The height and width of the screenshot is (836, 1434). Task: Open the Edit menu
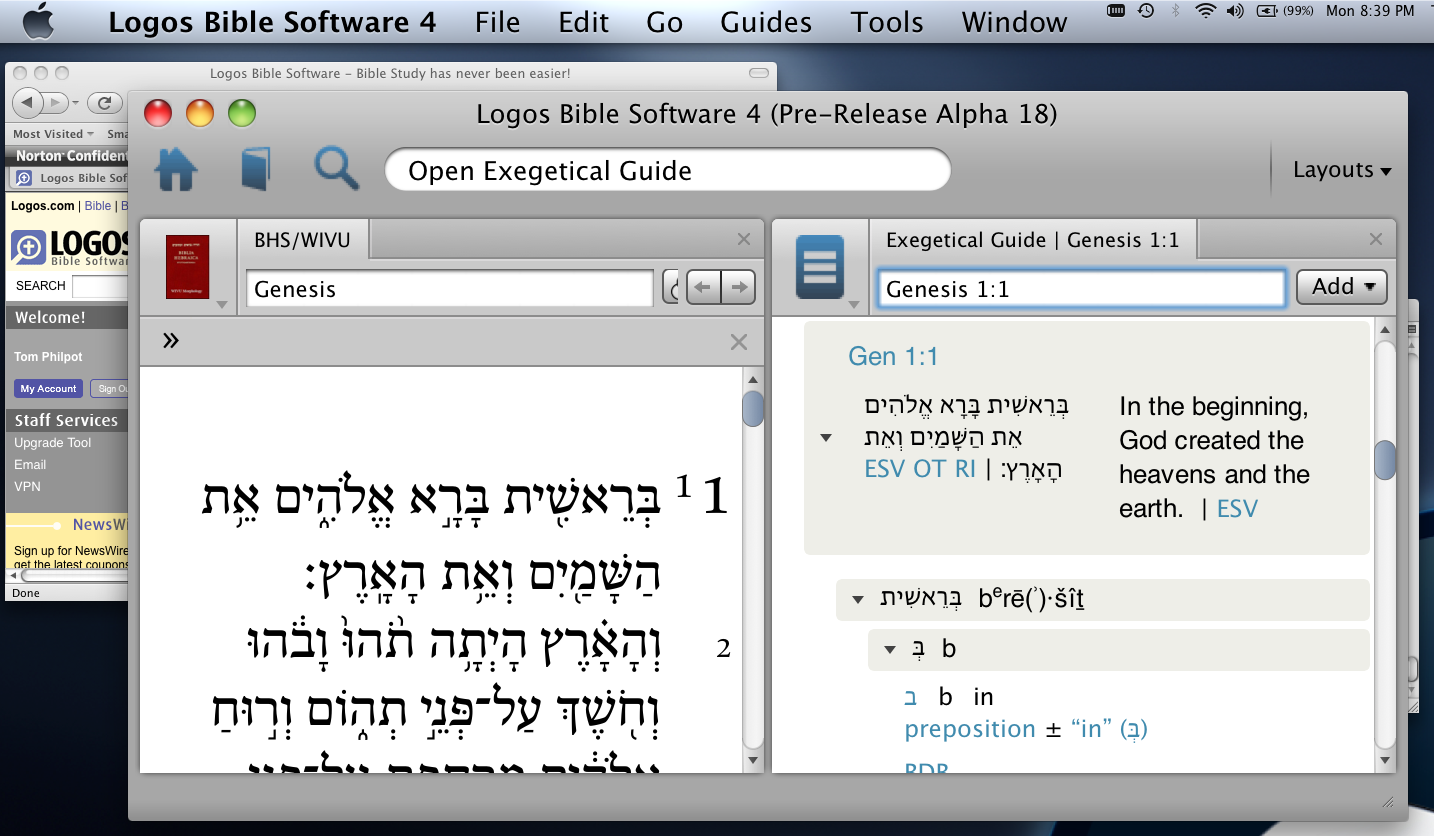pos(584,21)
